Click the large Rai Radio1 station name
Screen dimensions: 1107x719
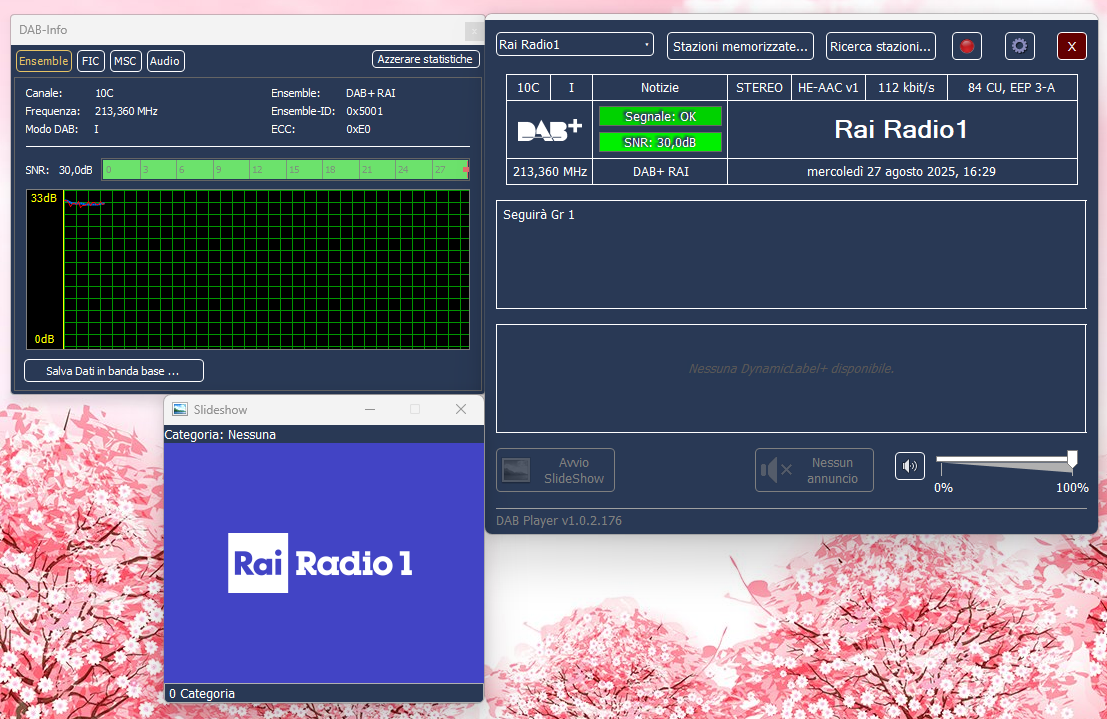pyautogui.click(x=902, y=129)
